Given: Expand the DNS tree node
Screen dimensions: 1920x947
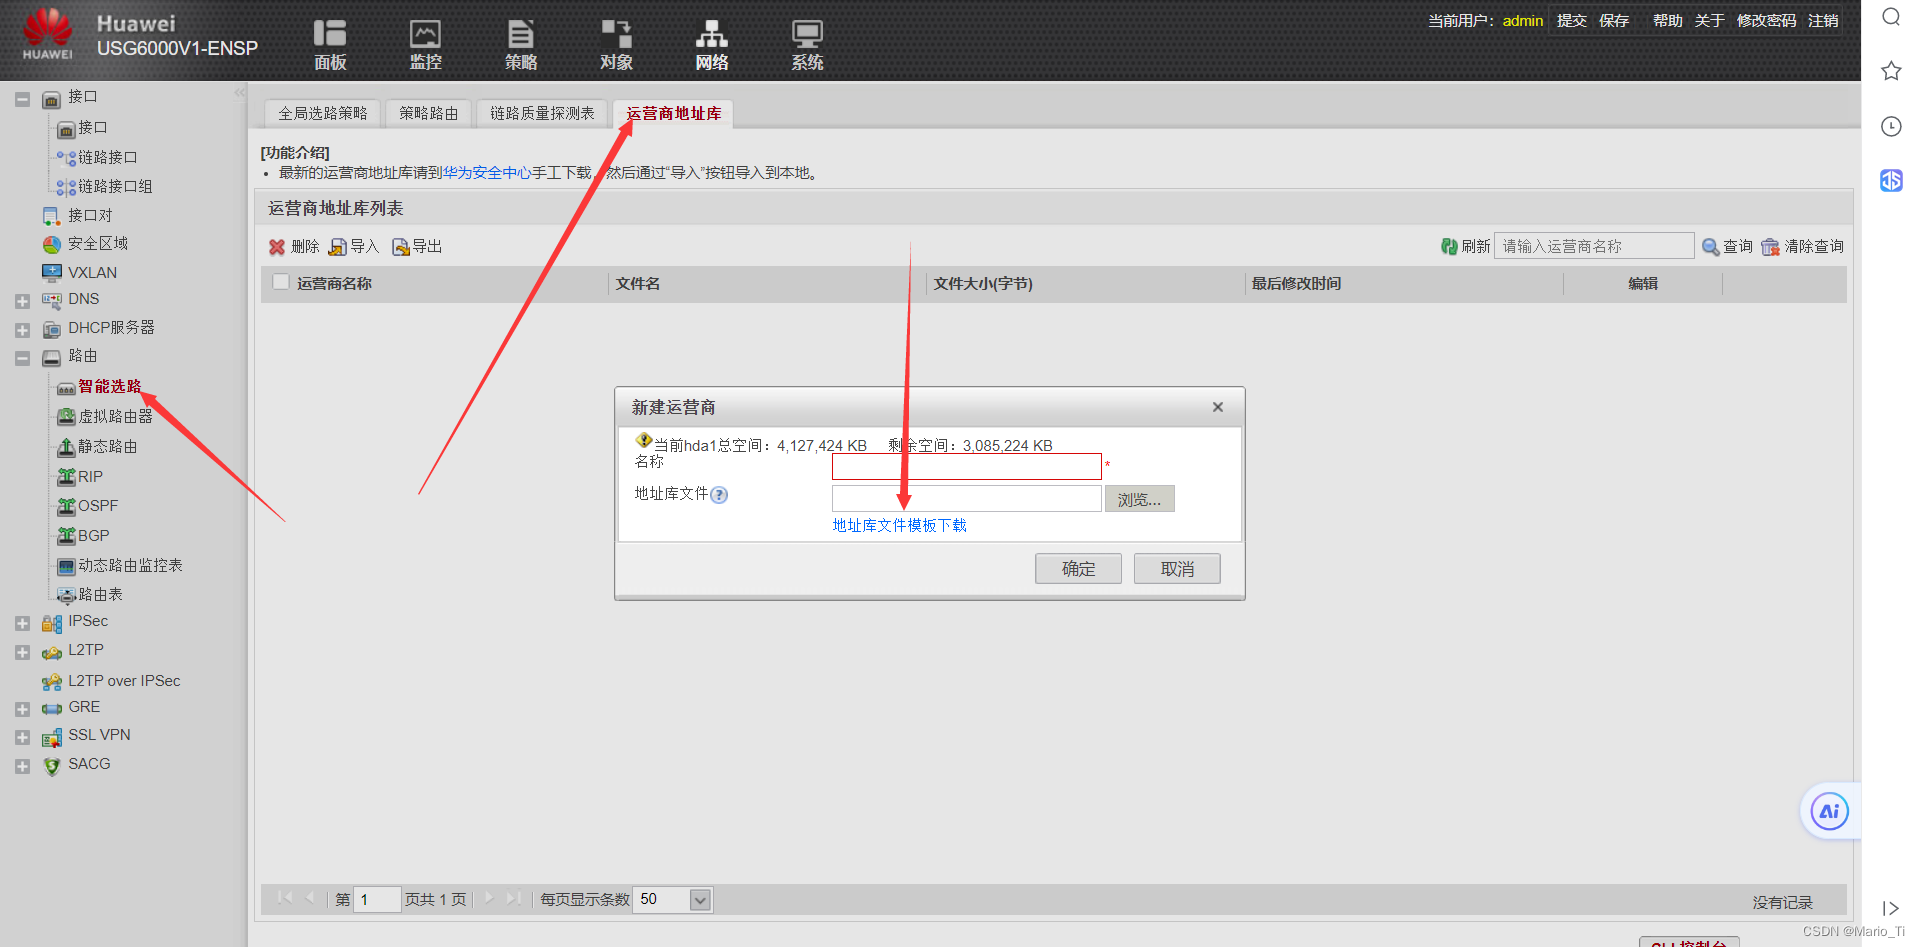Looking at the screenshot, I should (22, 301).
